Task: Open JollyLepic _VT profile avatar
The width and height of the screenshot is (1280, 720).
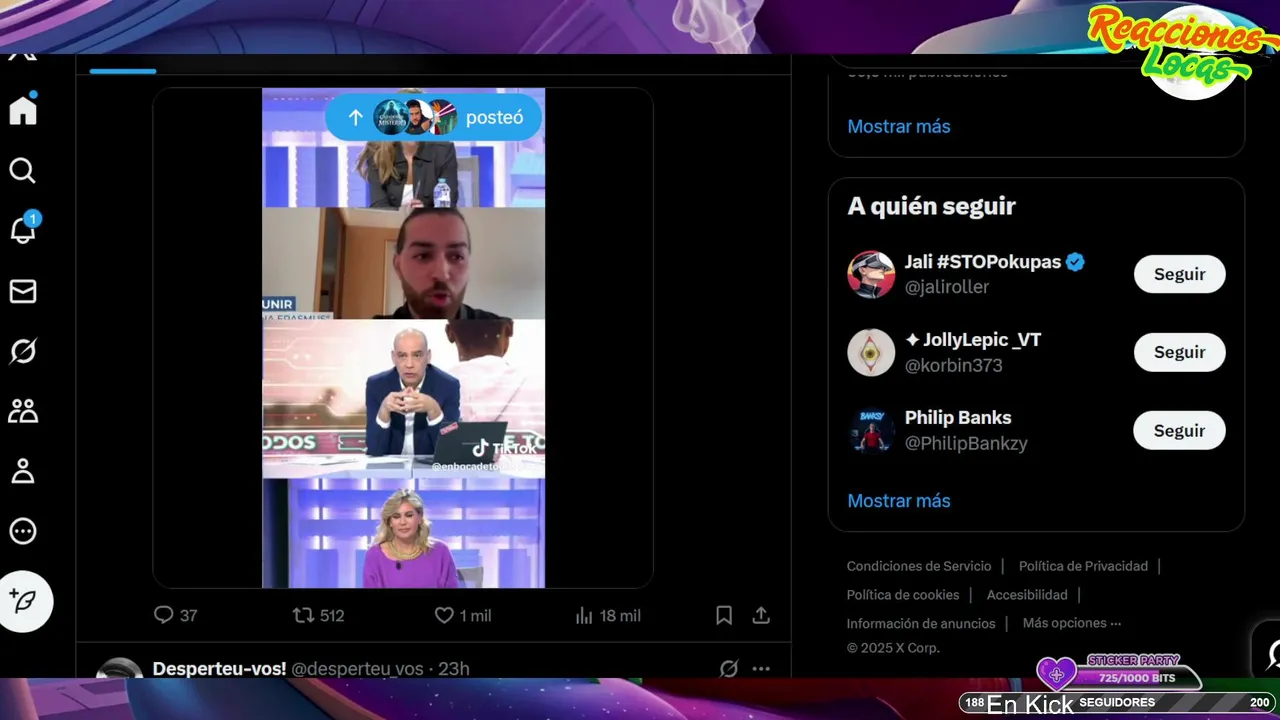Action: click(x=871, y=352)
